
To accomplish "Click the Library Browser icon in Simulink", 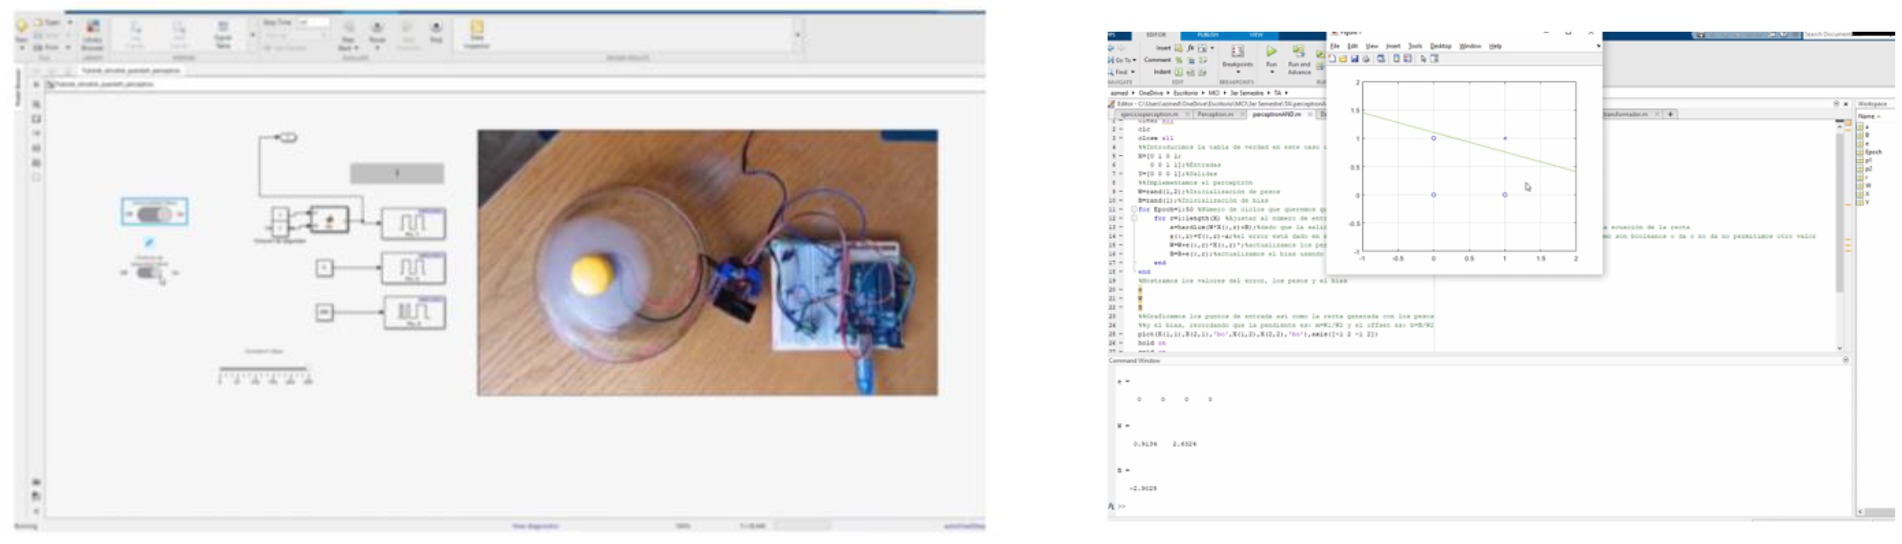I will click(92, 33).
